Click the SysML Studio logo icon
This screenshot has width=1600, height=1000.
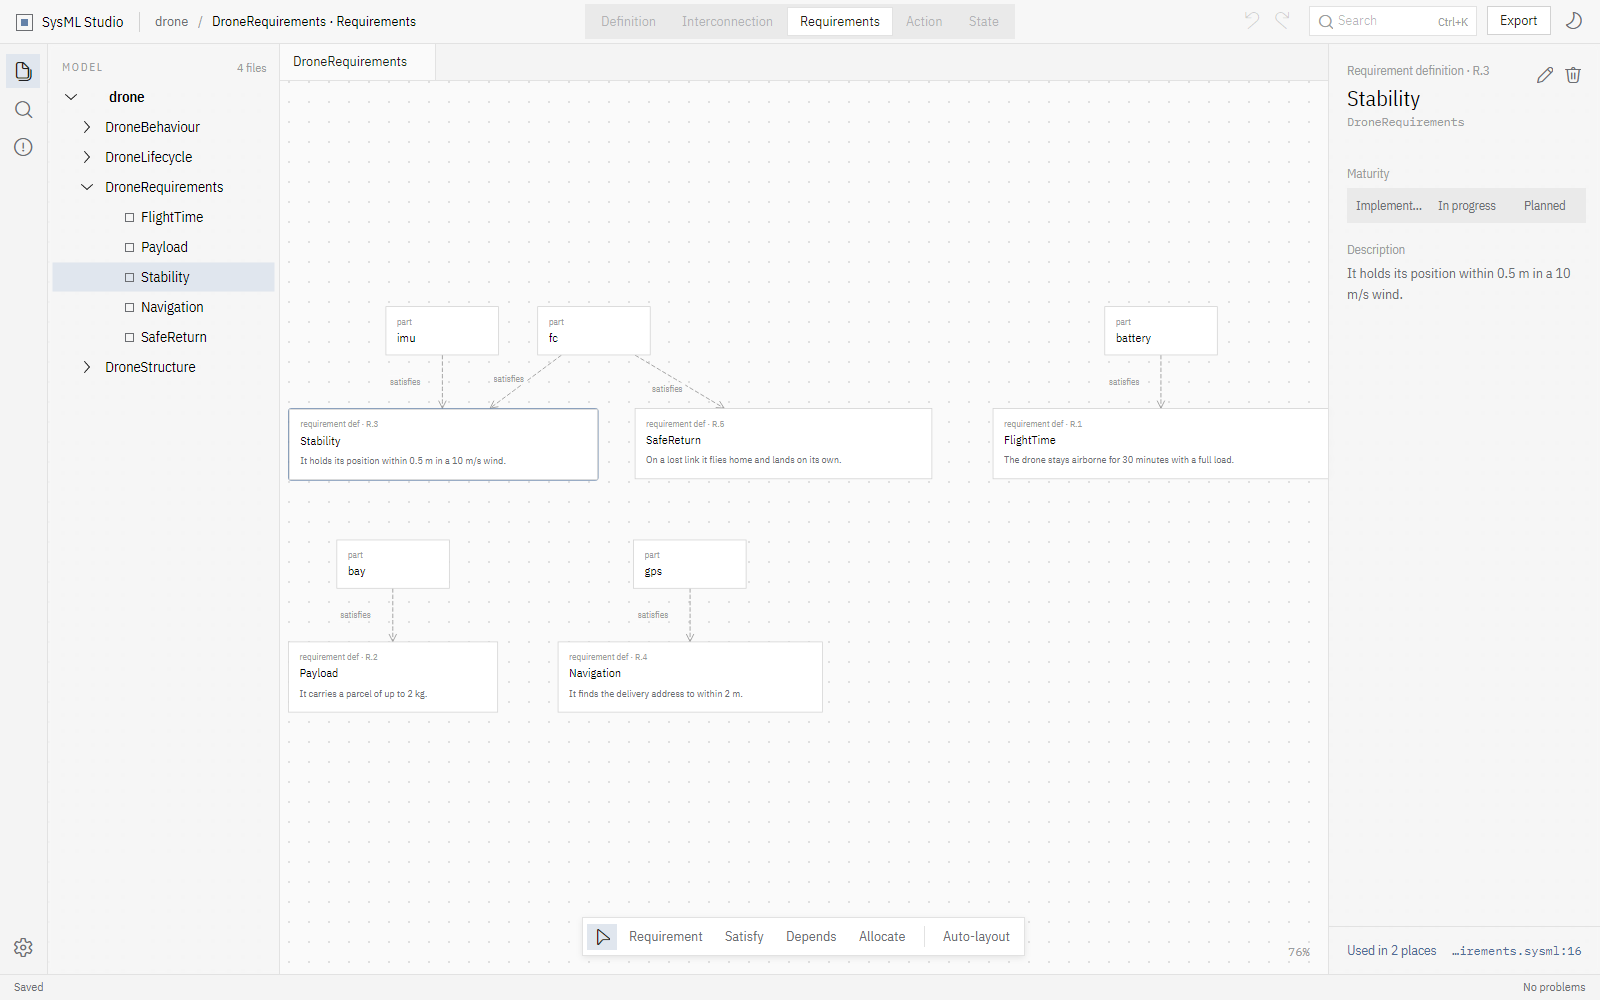click(25, 22)
